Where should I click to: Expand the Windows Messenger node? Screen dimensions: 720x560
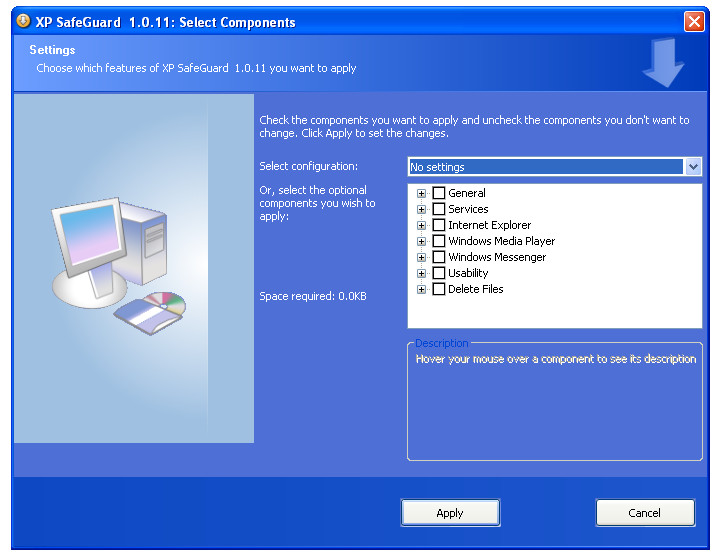pyautogui.click(x=421, y=258)
